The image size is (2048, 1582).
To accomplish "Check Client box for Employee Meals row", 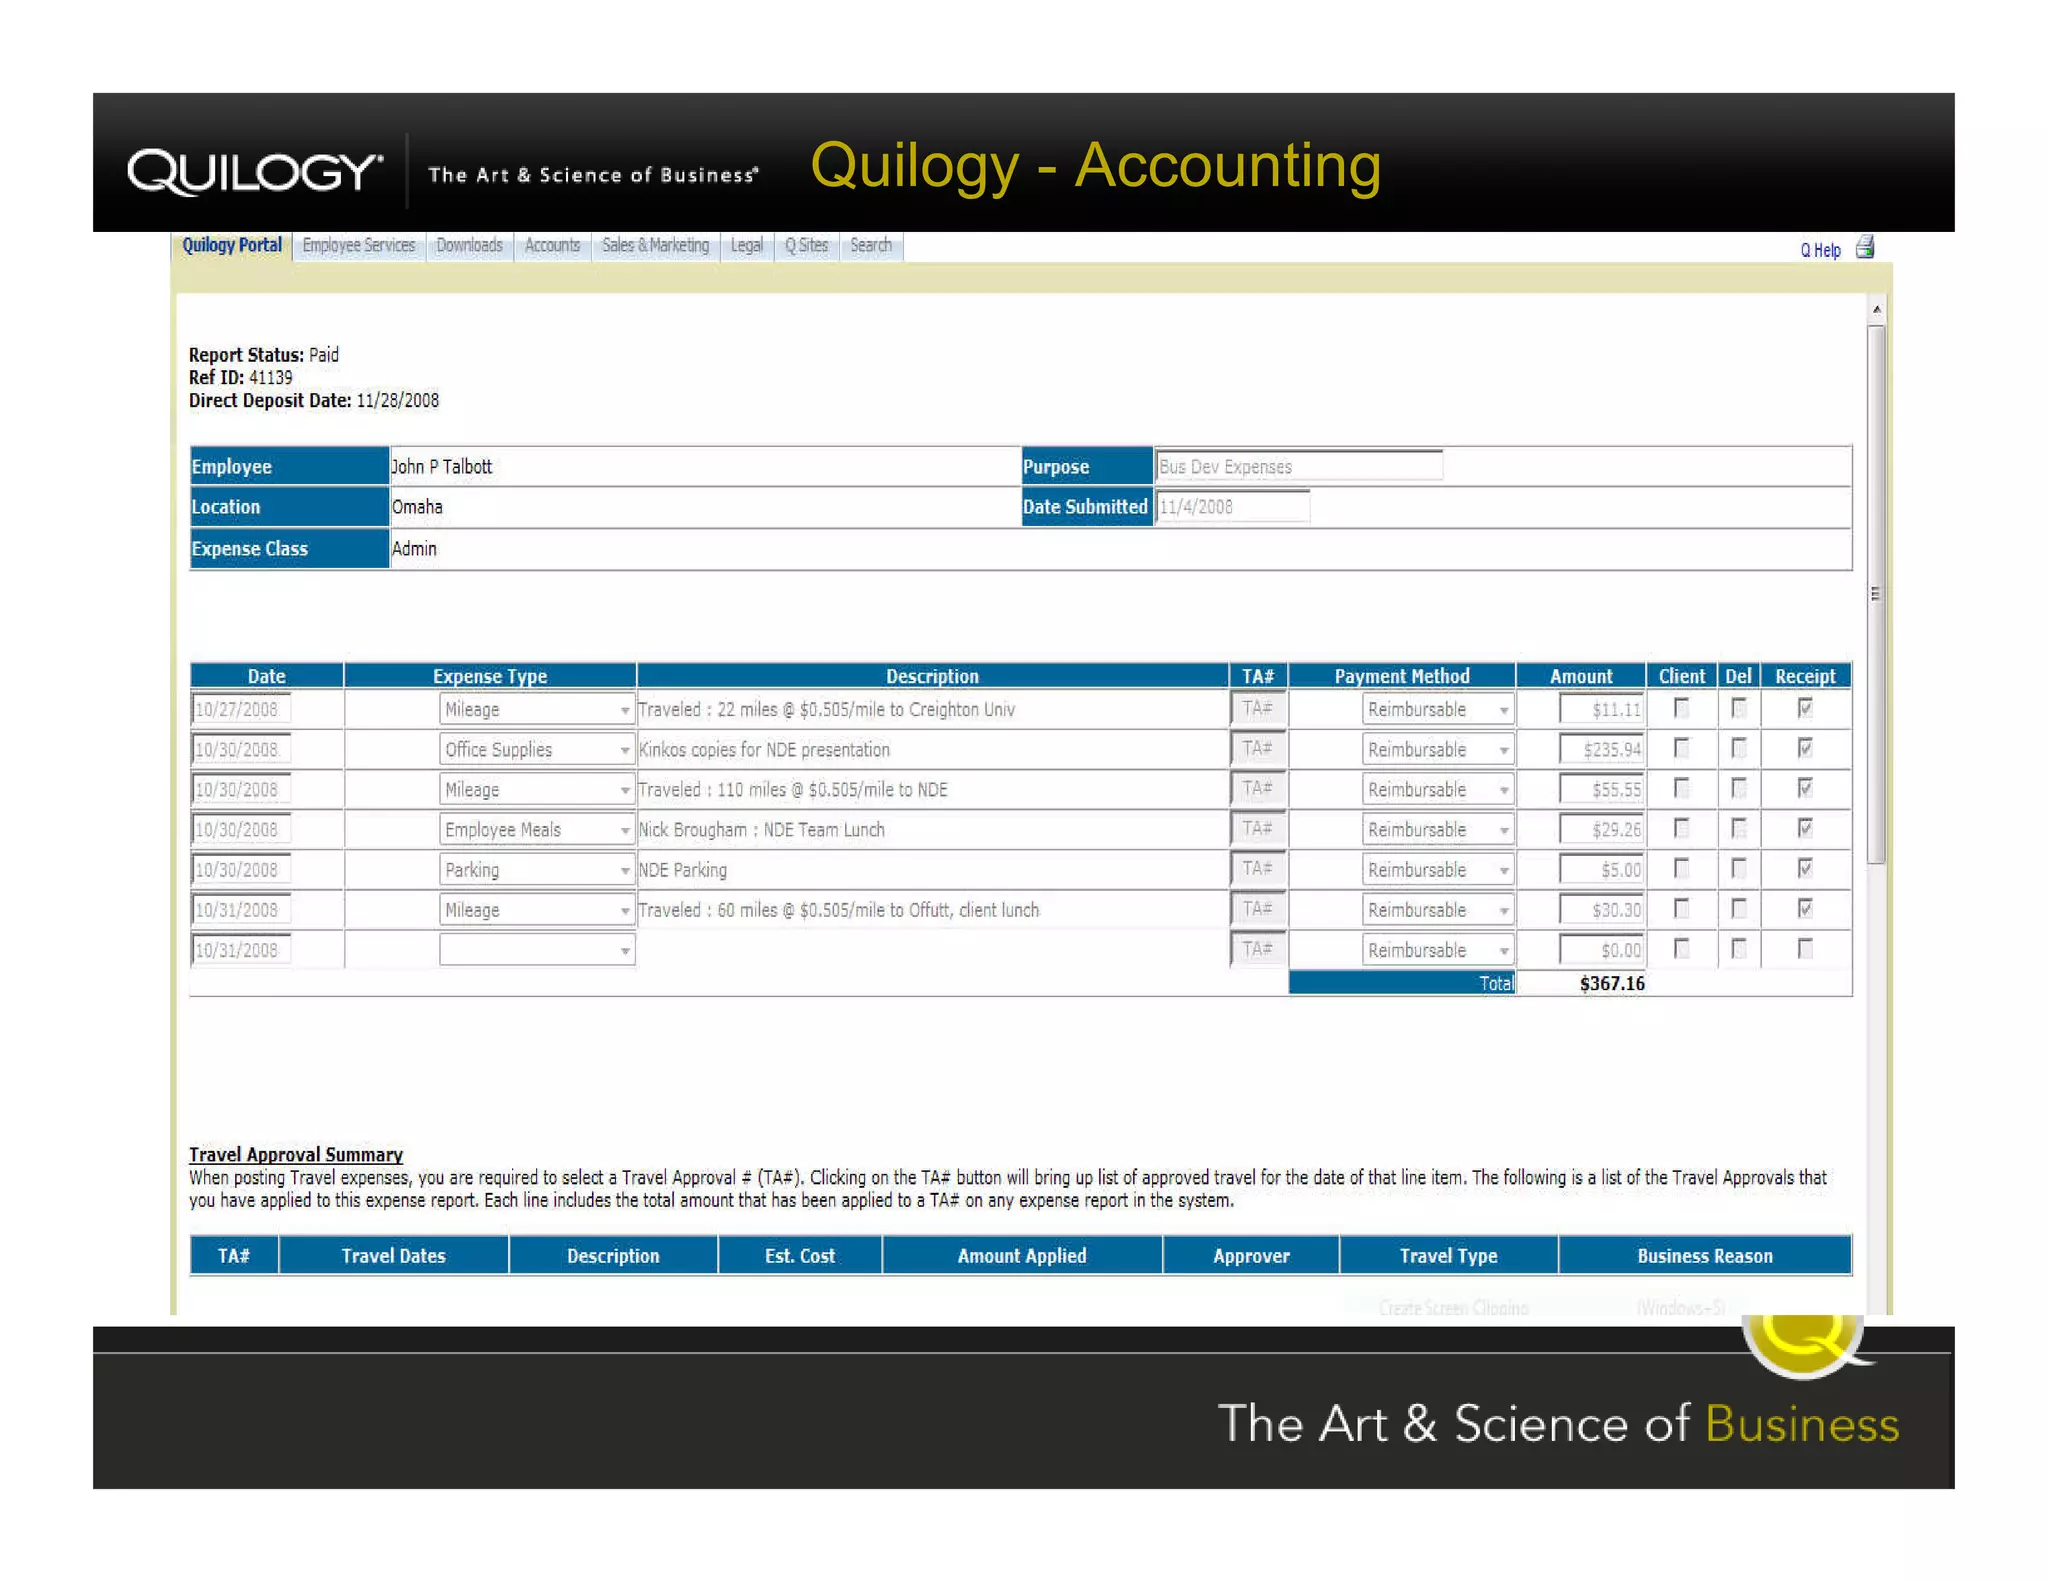I will [x=1681, y=828].
